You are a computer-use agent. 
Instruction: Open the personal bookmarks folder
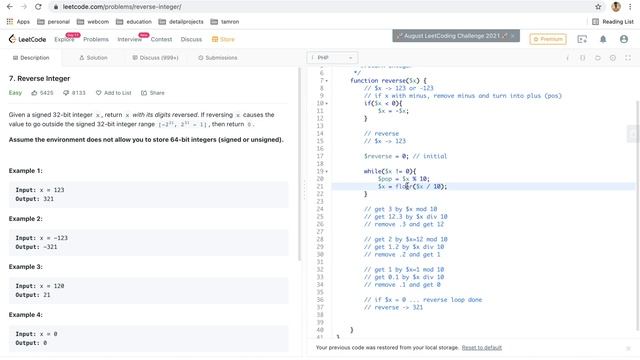pyautogui.click(x=53, y=22)
